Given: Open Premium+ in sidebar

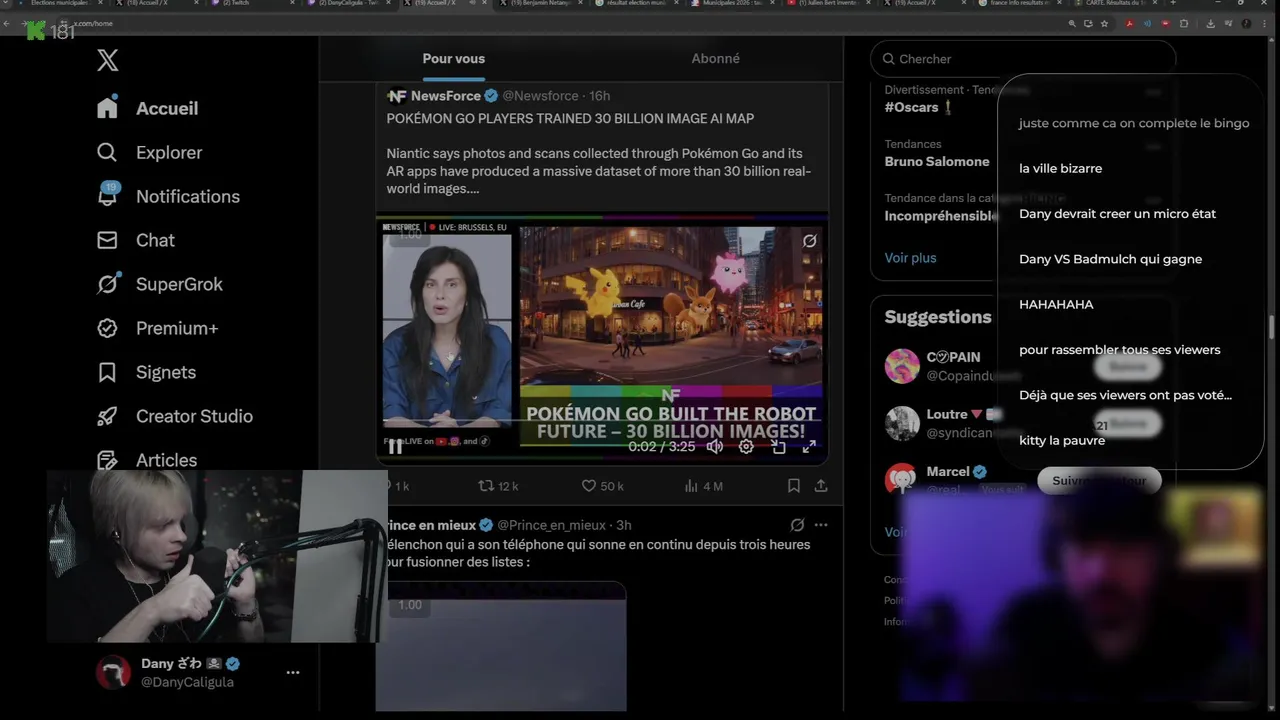Looking at the screenshot, I should click(x=157, y=328).
